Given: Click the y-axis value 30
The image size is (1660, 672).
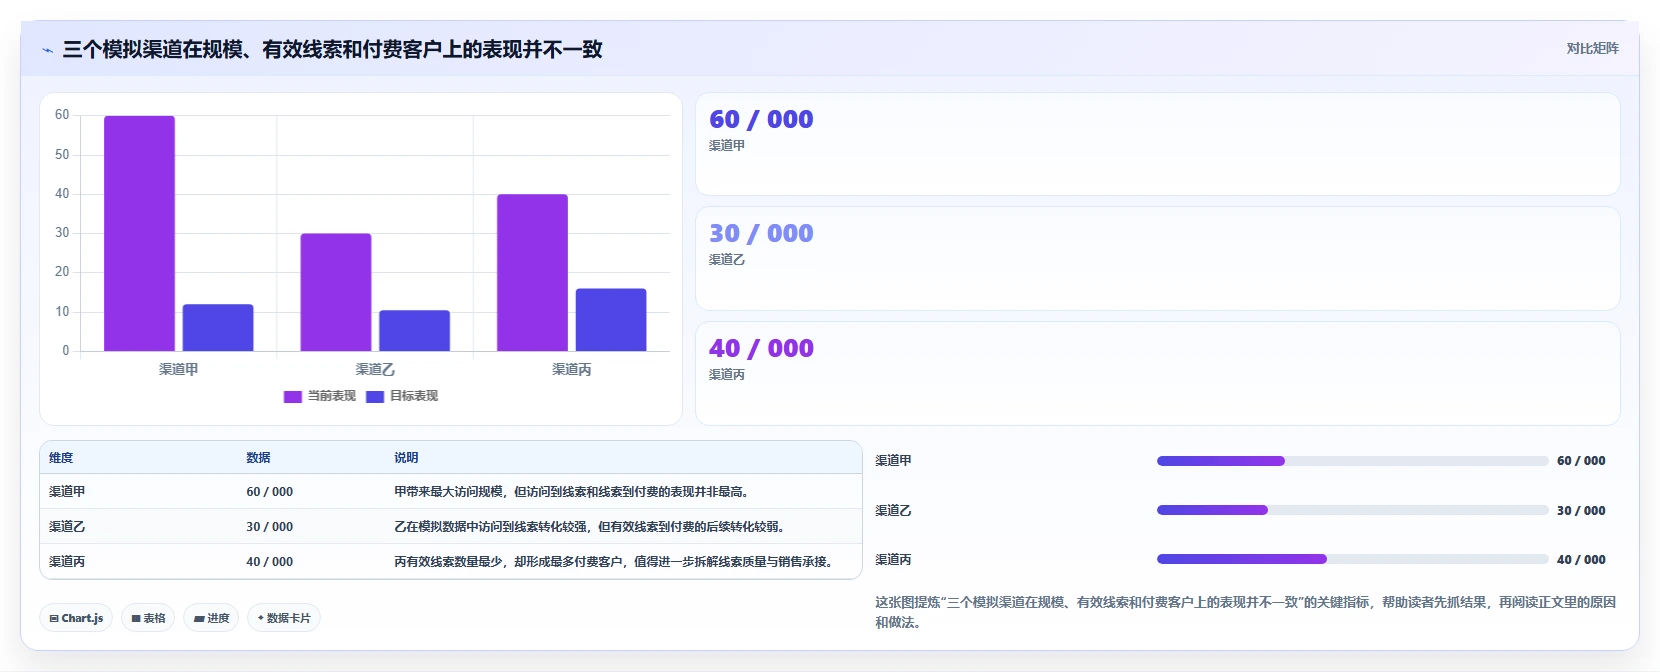Looking at the screenshot, I should coord(62,233).
